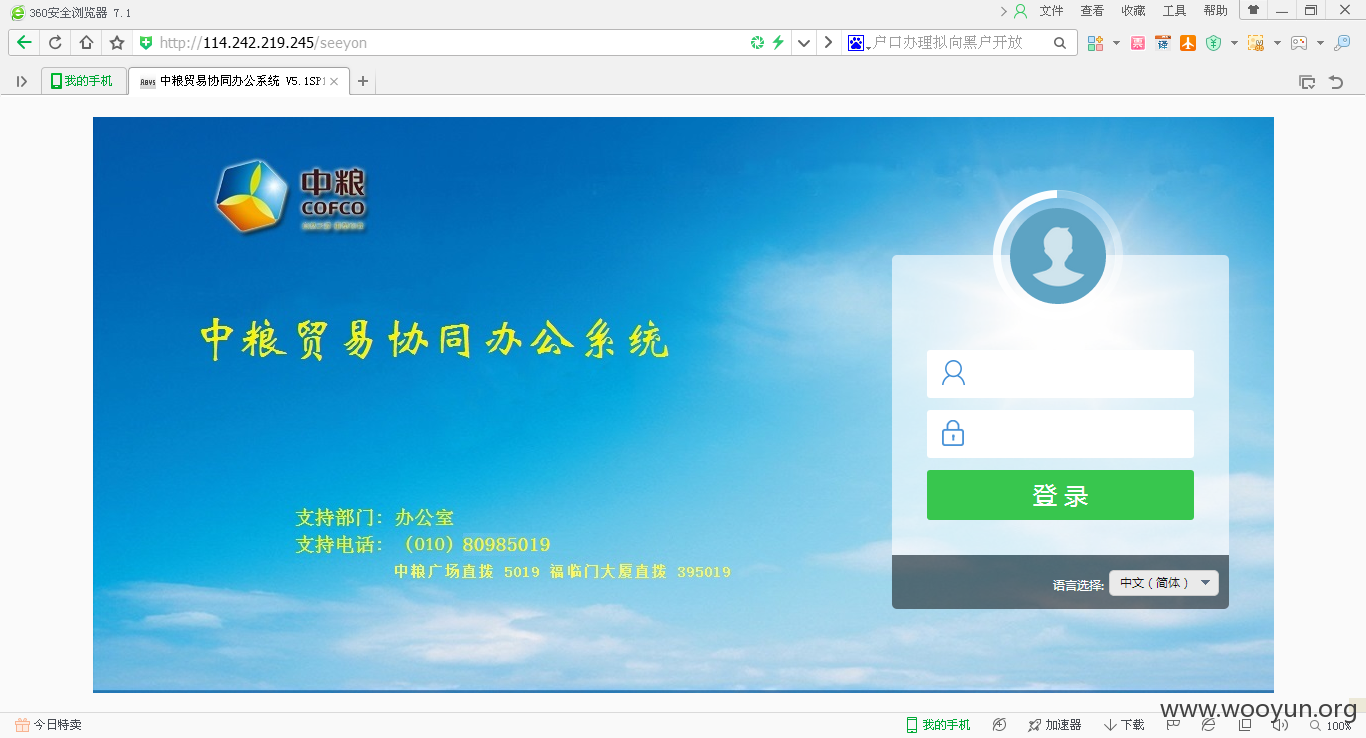Screen dimensions: 1366x738
Task: Expand the screenshot tool dropdown arrow
Action: click(x=1277, y=43)
